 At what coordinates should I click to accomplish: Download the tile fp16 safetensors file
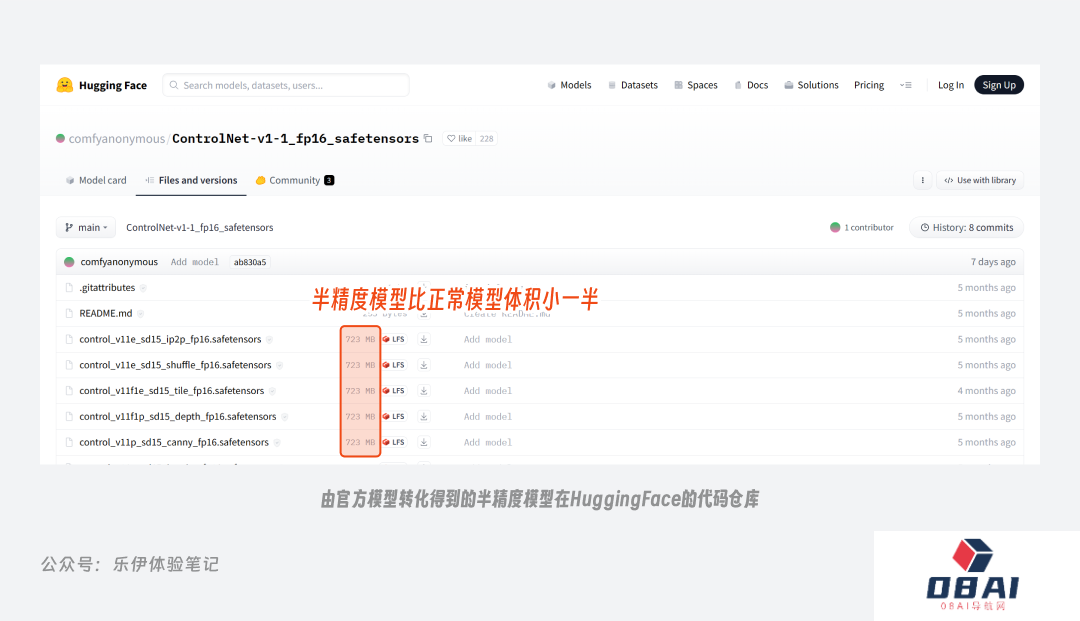point(424,391)
